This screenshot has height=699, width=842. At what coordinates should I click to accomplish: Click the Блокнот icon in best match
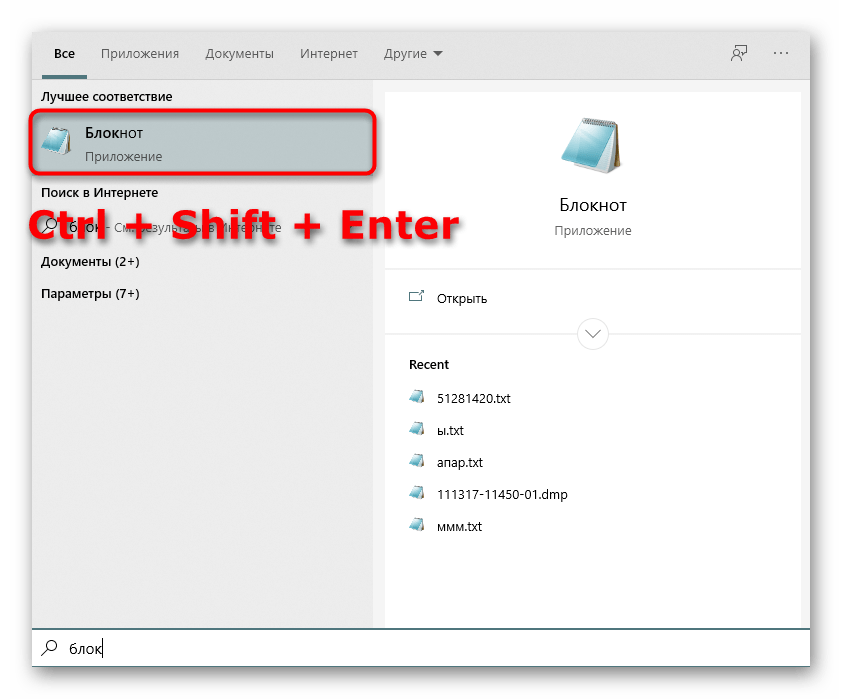(57, 141)
